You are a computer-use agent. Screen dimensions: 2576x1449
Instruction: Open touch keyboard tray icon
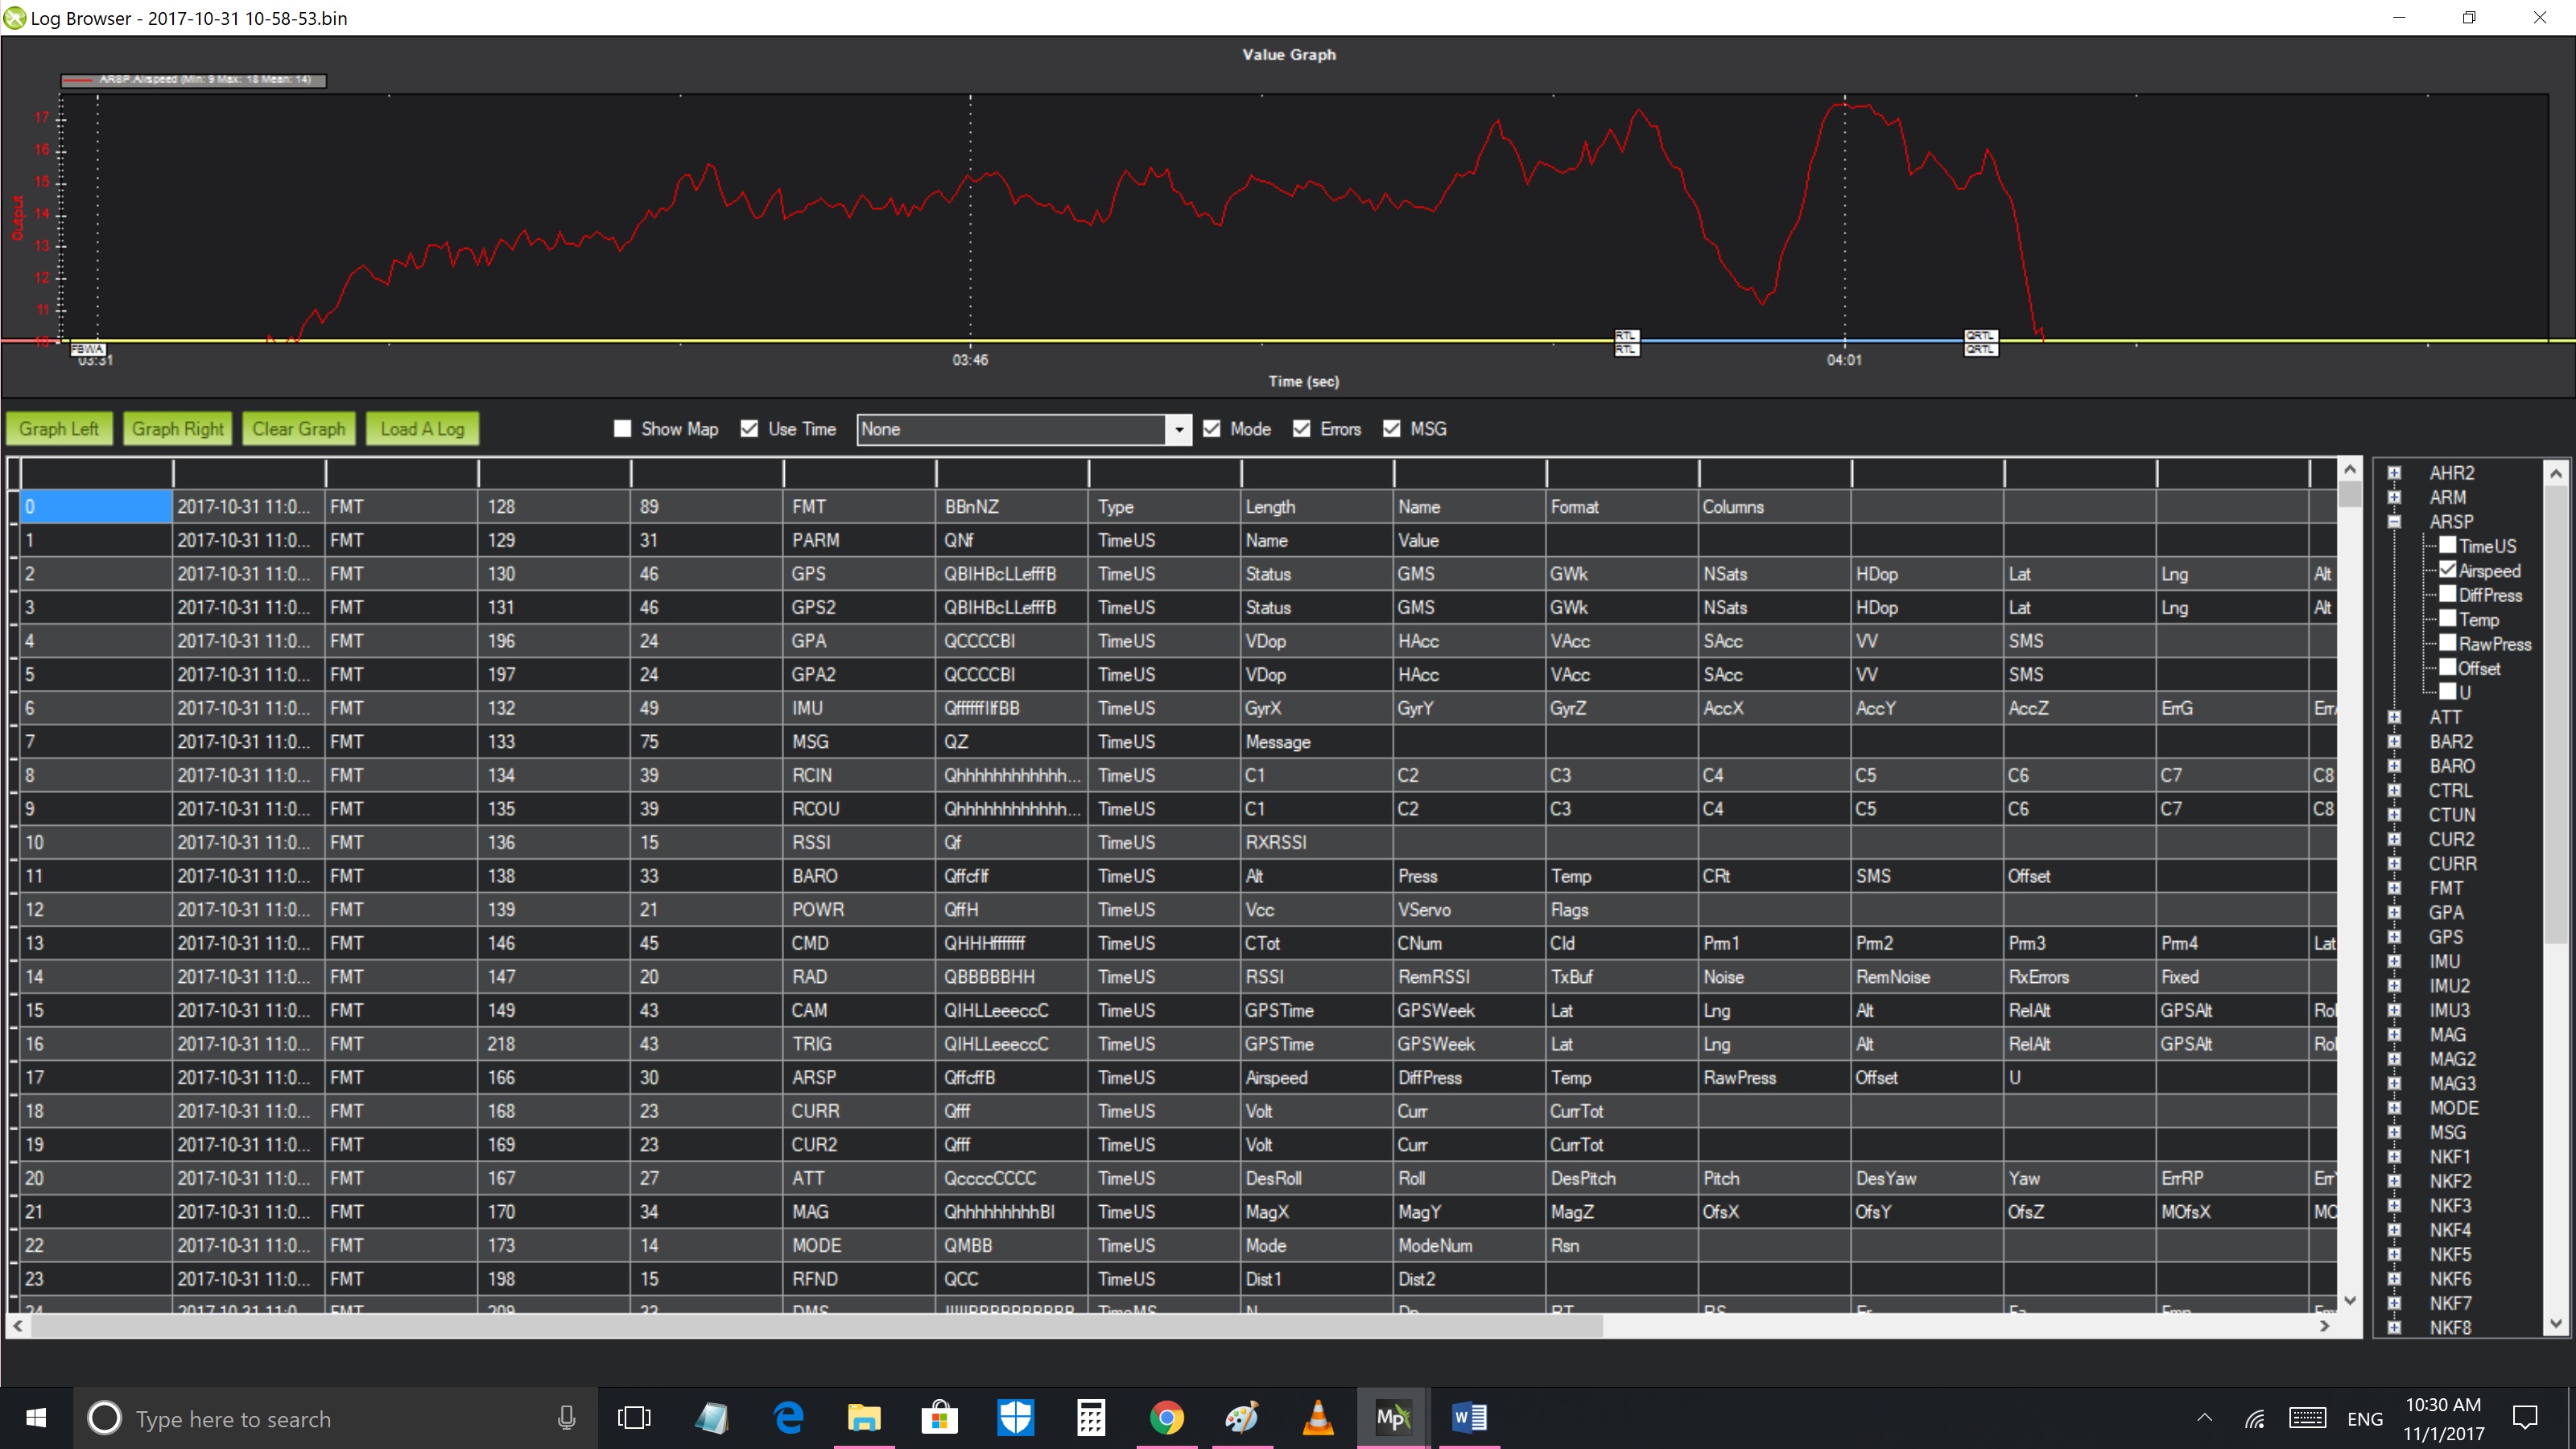click(2308, 1418)
